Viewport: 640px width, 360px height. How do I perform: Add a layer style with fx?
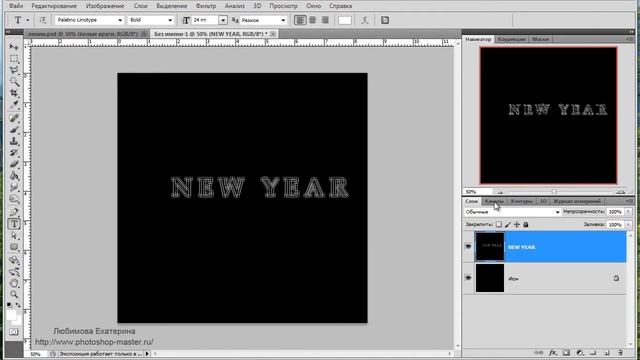pos(553,353)
